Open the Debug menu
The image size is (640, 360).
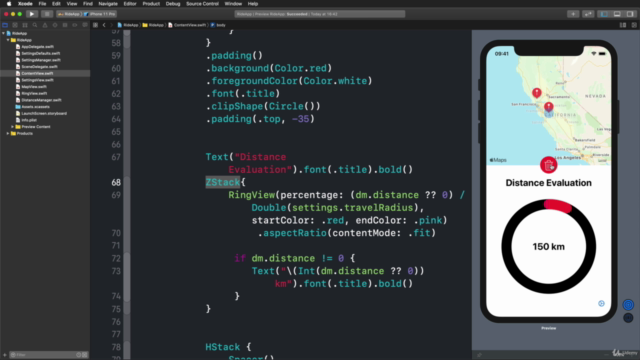click(x=173, y=4)
